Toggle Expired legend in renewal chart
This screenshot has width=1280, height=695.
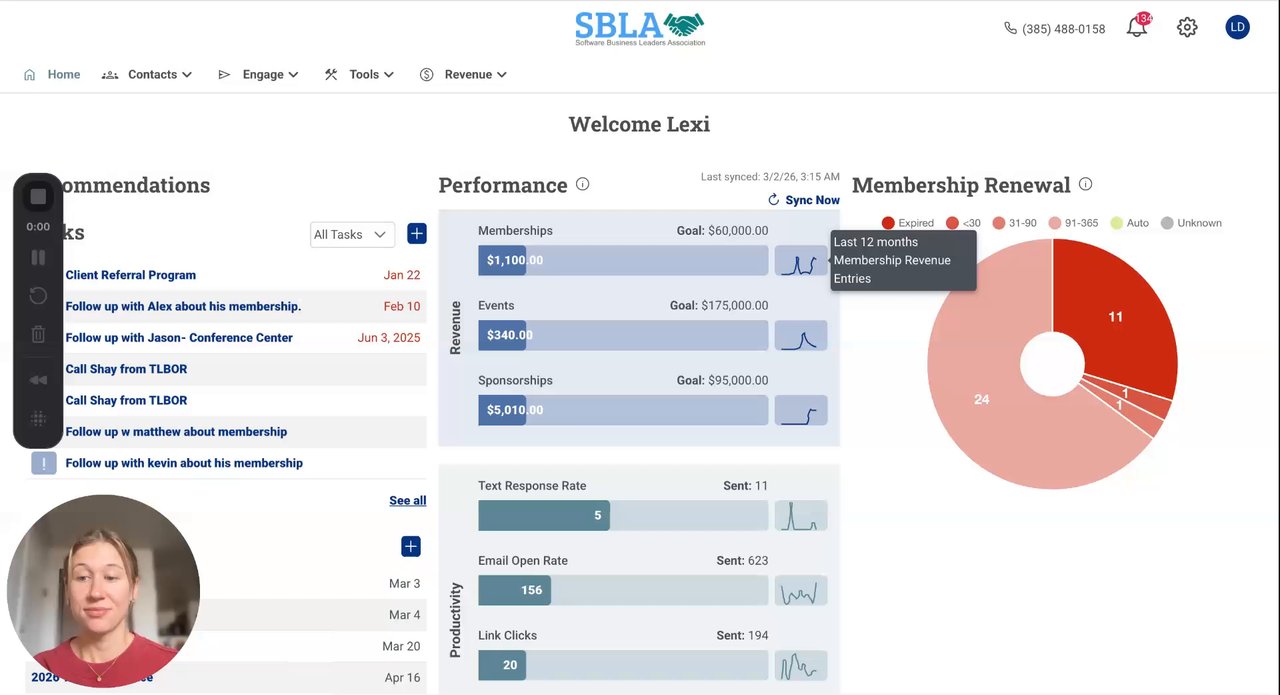click(907, 223)
